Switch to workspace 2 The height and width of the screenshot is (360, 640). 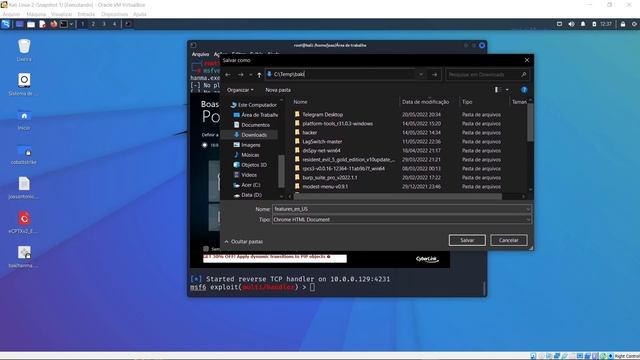coord(93,24)
